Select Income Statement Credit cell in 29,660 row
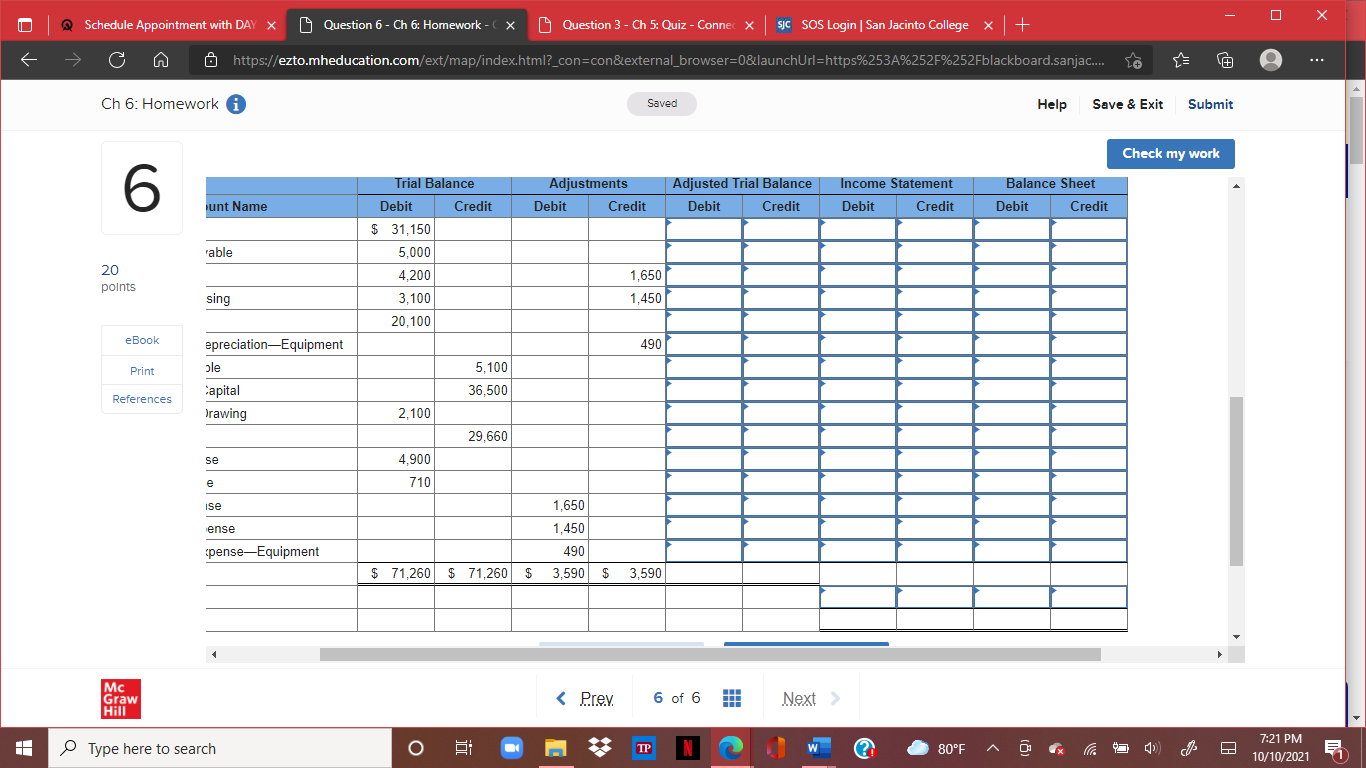 (x=935, y=436)
